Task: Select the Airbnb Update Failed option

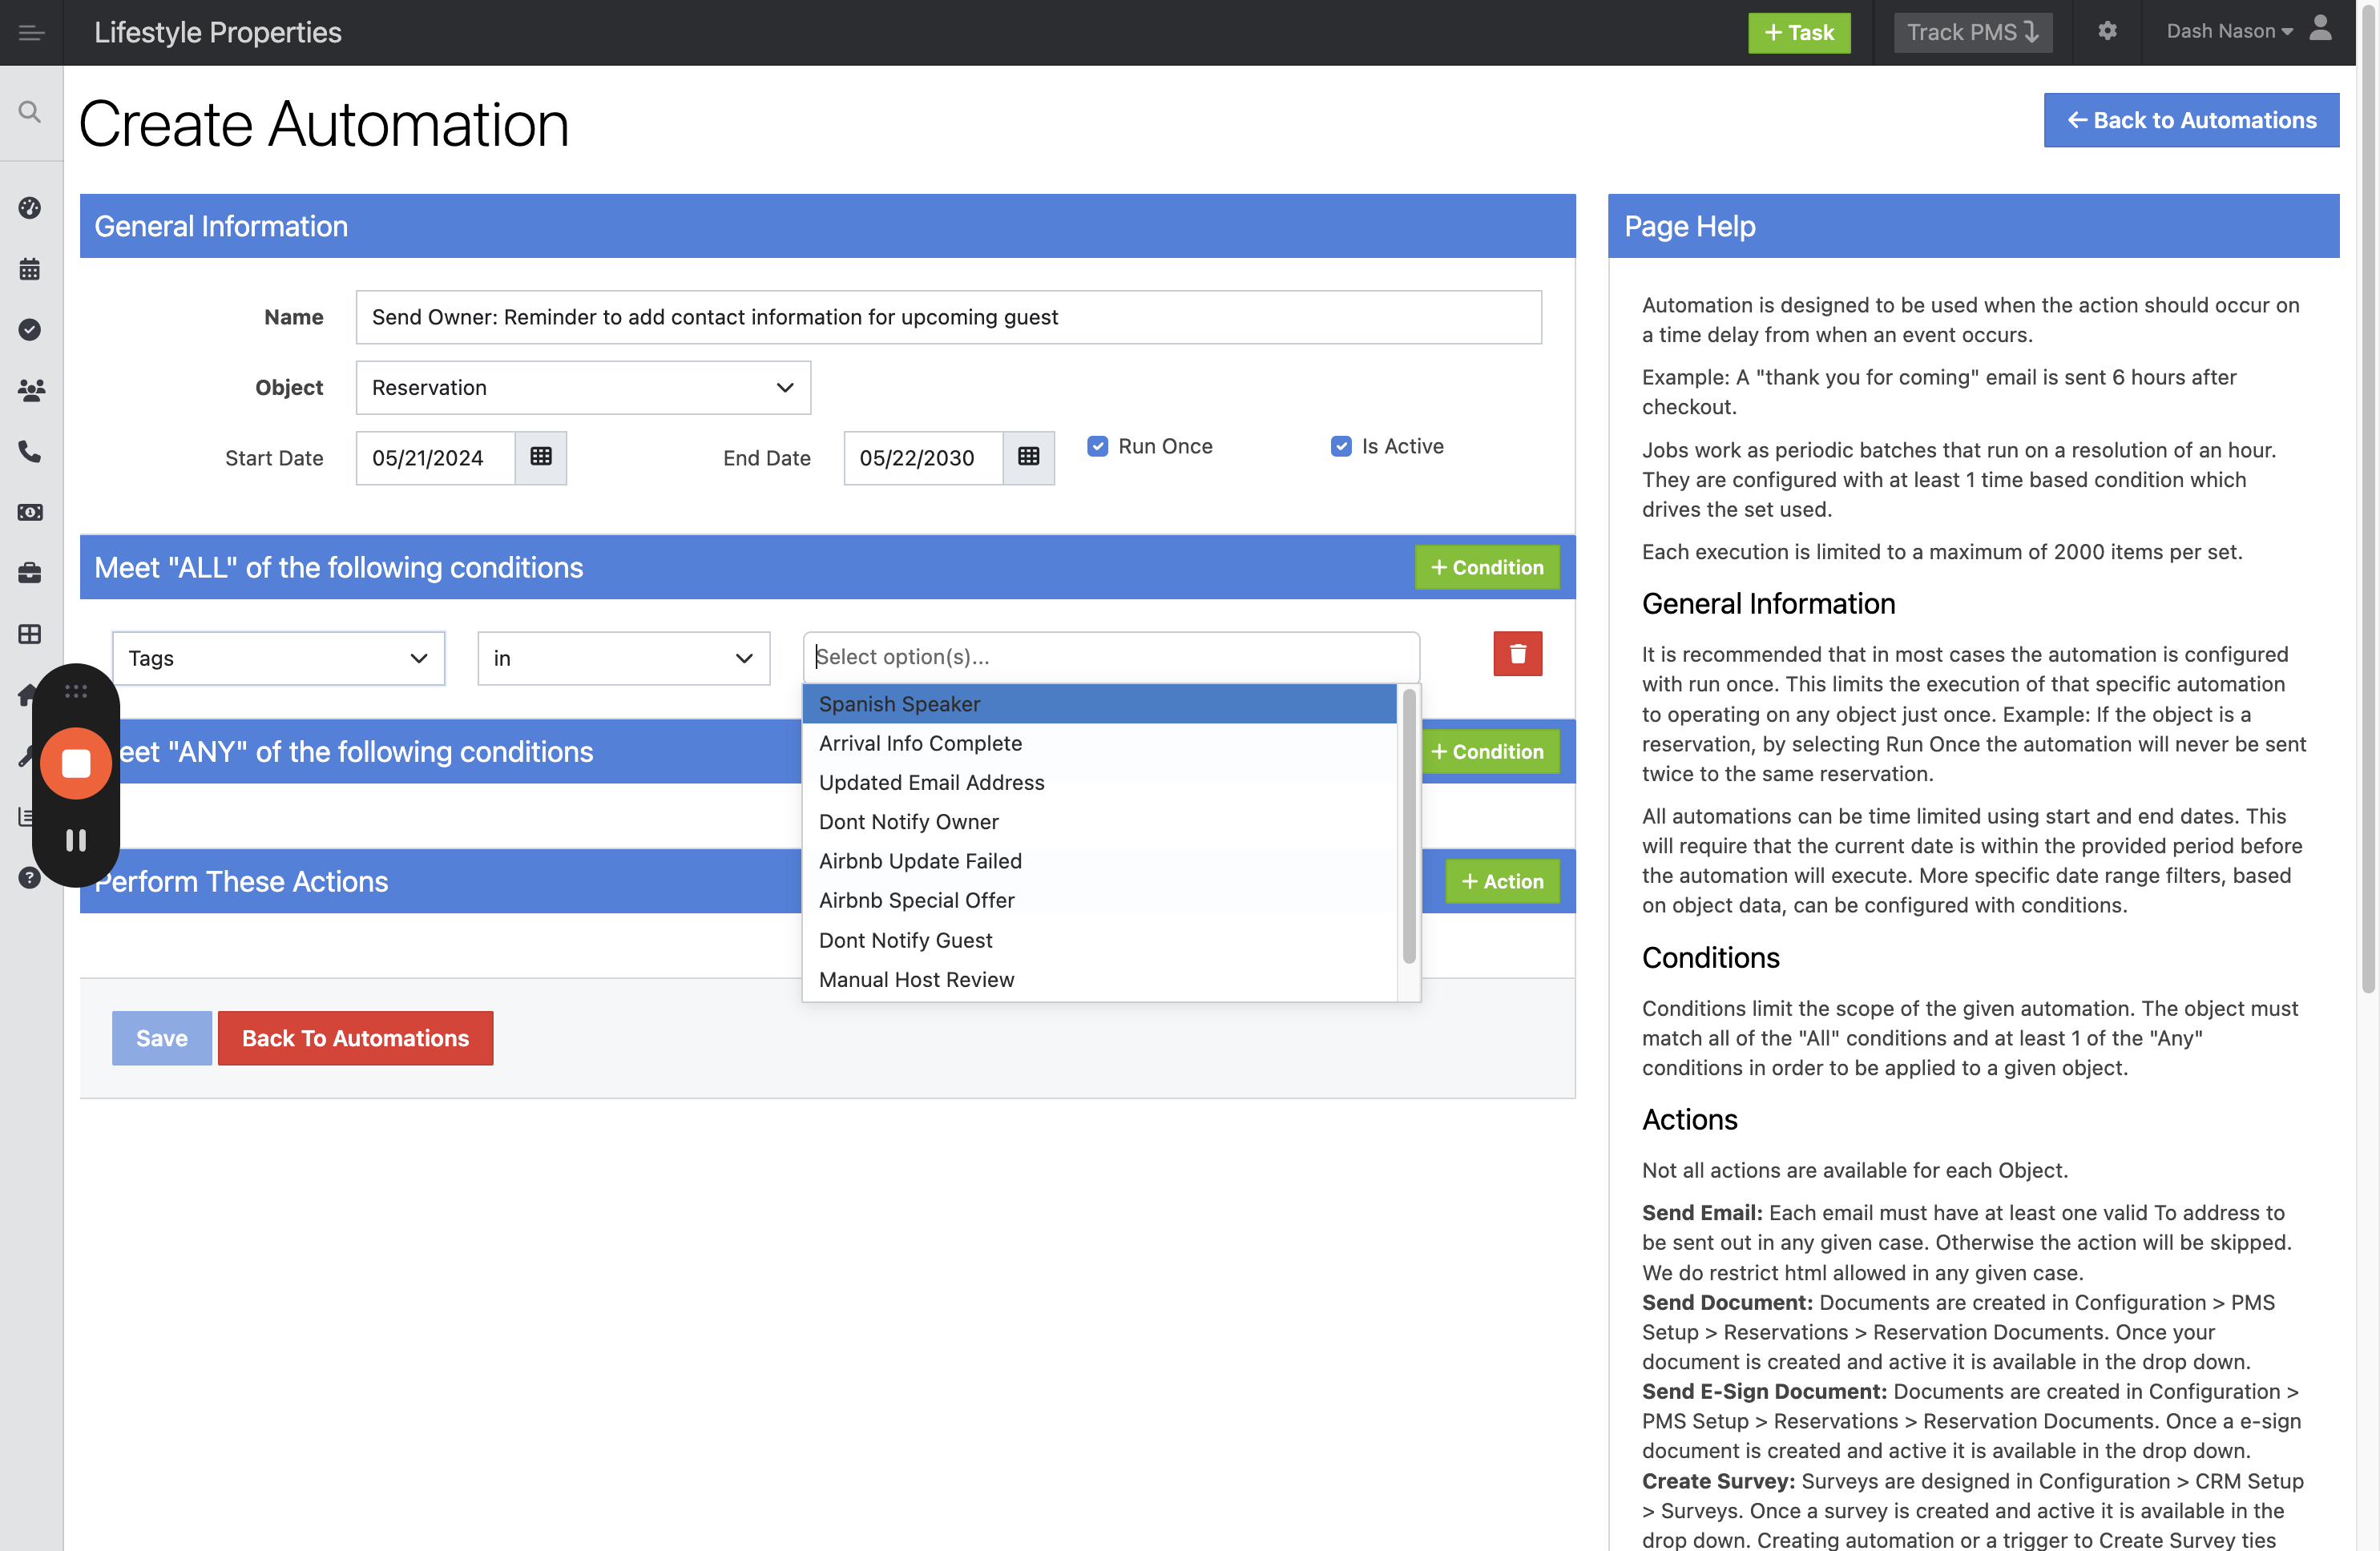Action: [x=1099, y=861]
